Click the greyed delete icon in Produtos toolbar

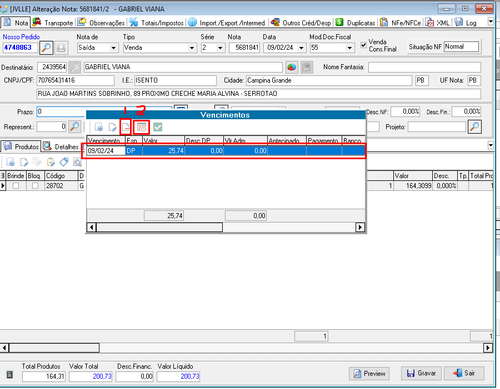point(37,162)
